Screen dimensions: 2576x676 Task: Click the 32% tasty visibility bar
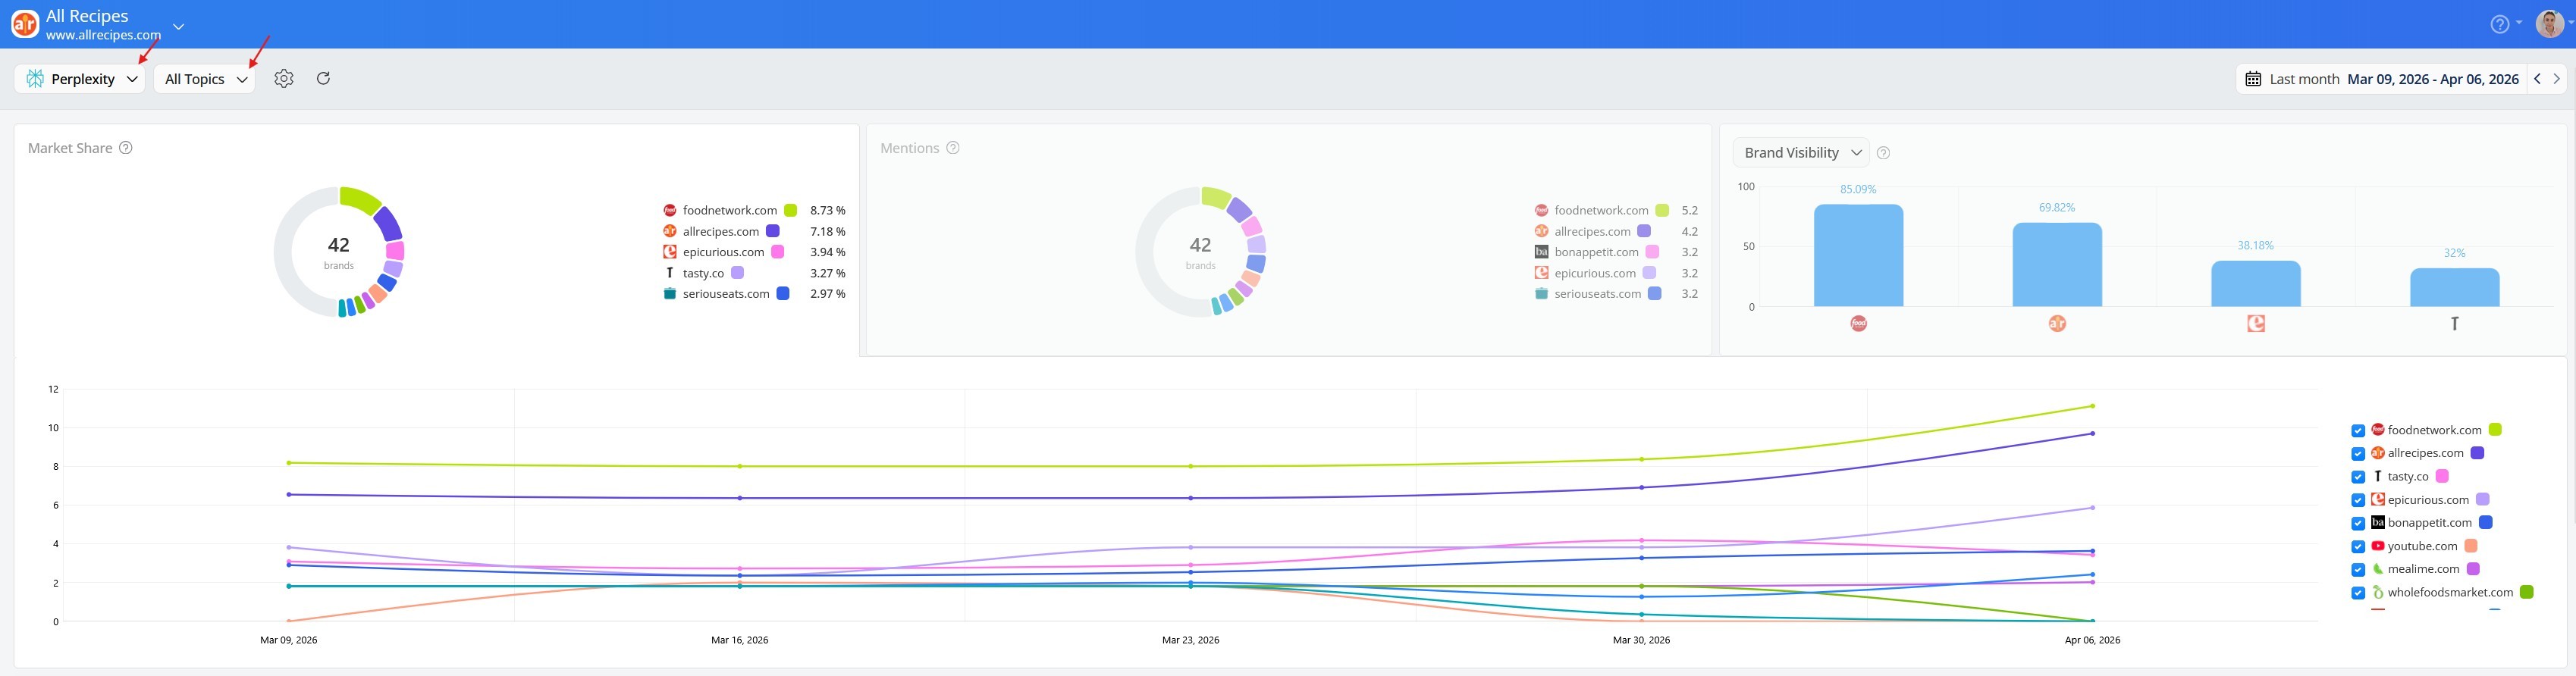(2454, 288)
